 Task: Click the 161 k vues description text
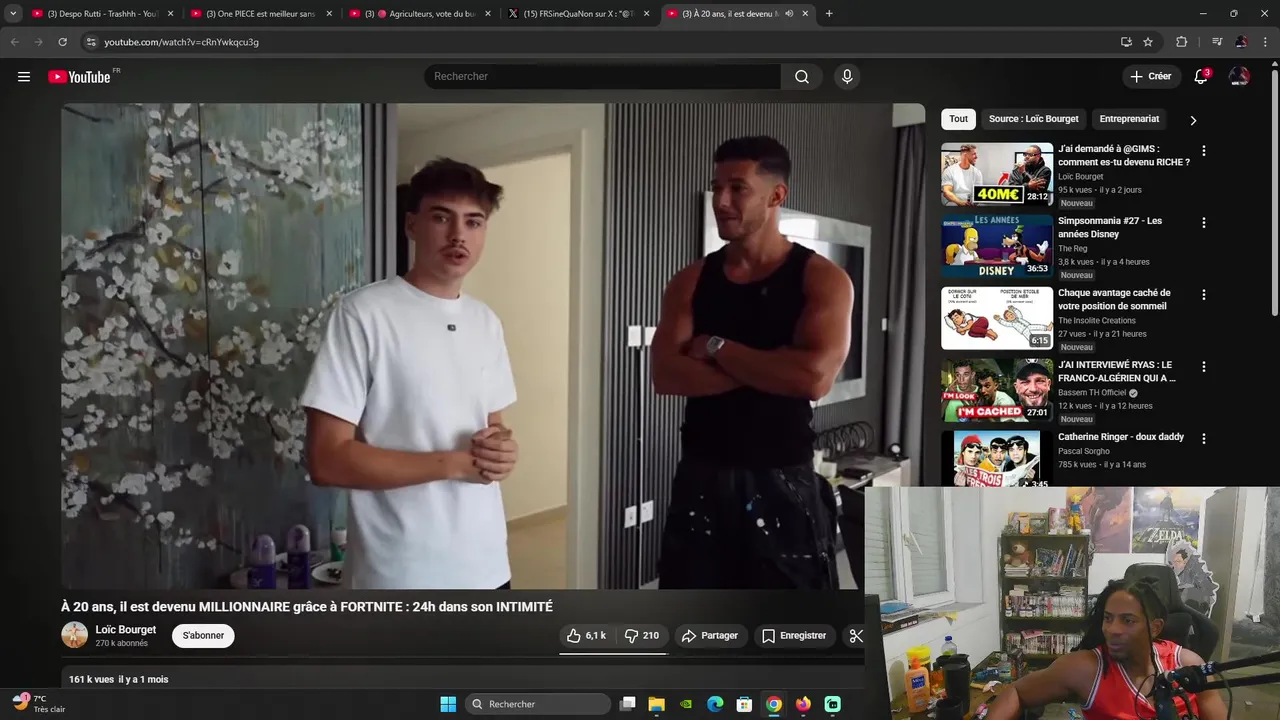tap(118, 679)
